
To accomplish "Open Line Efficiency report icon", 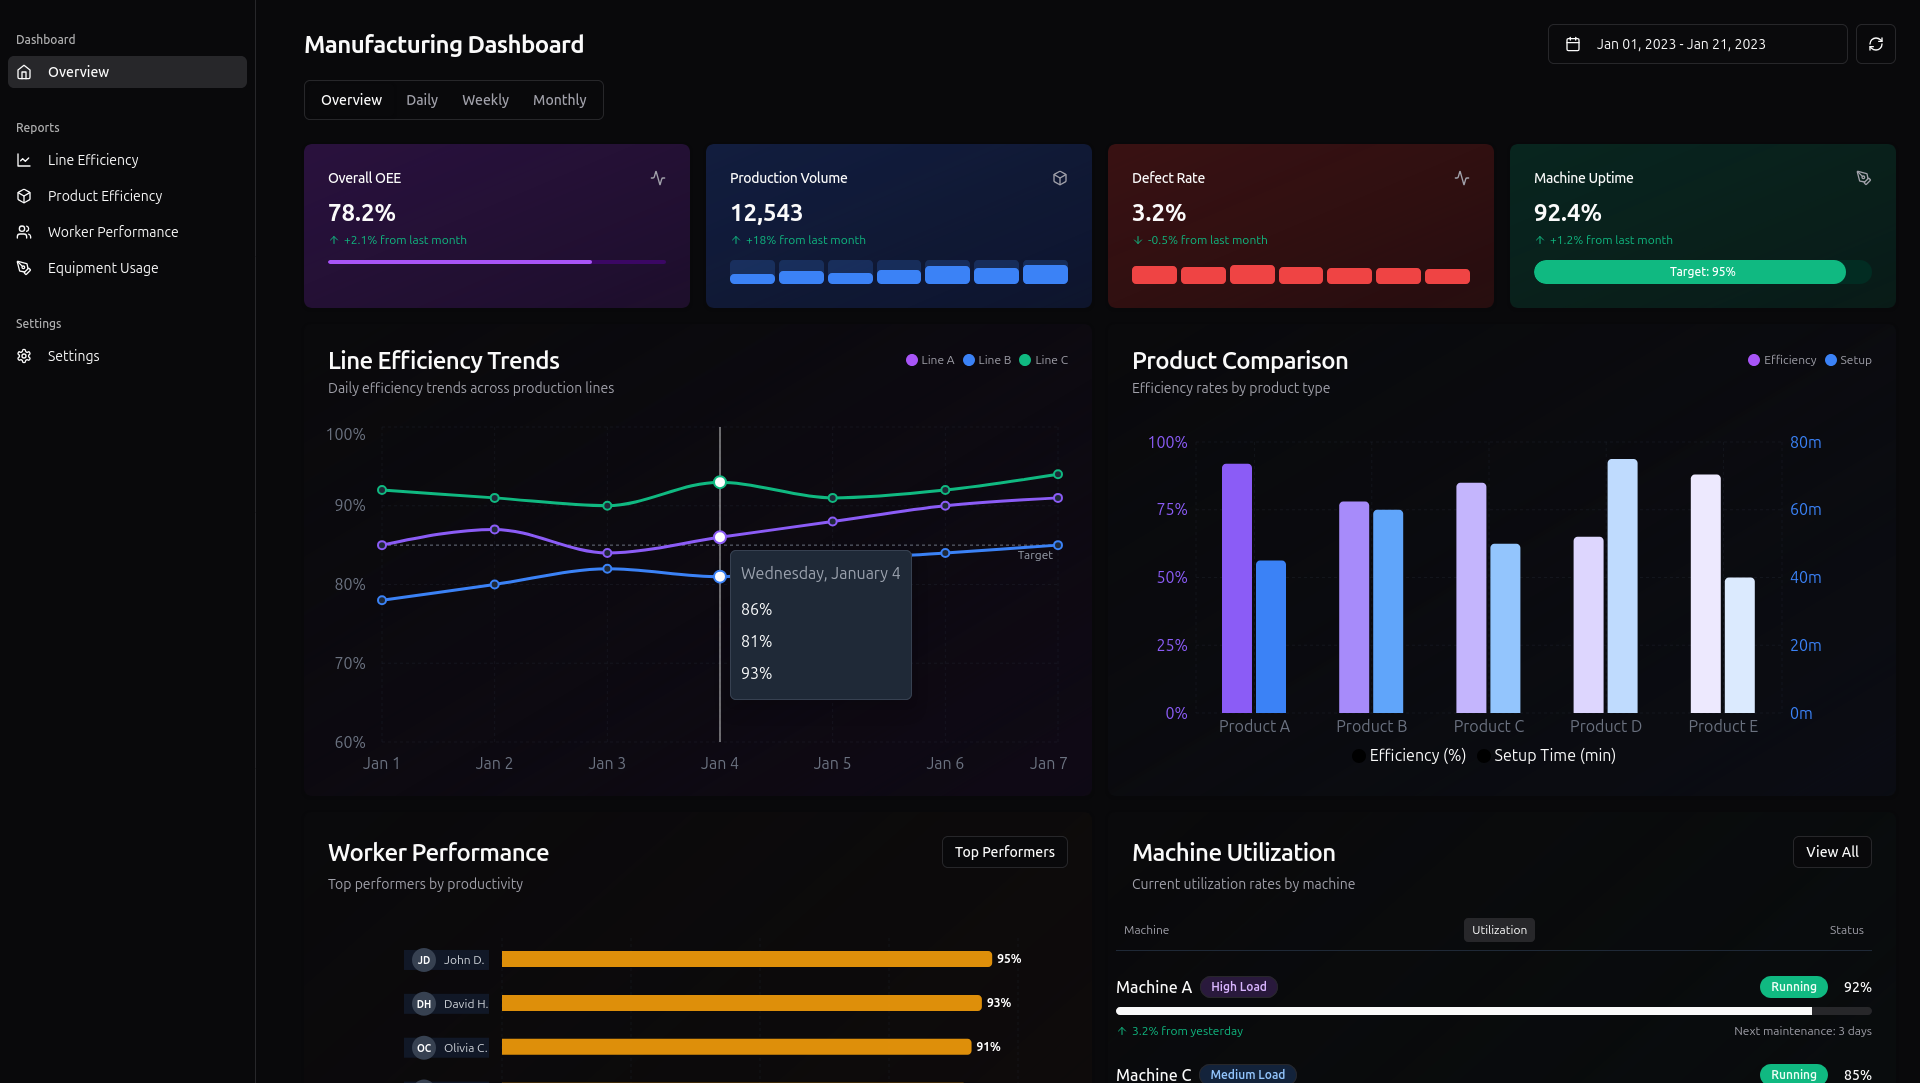I will 24,160.
